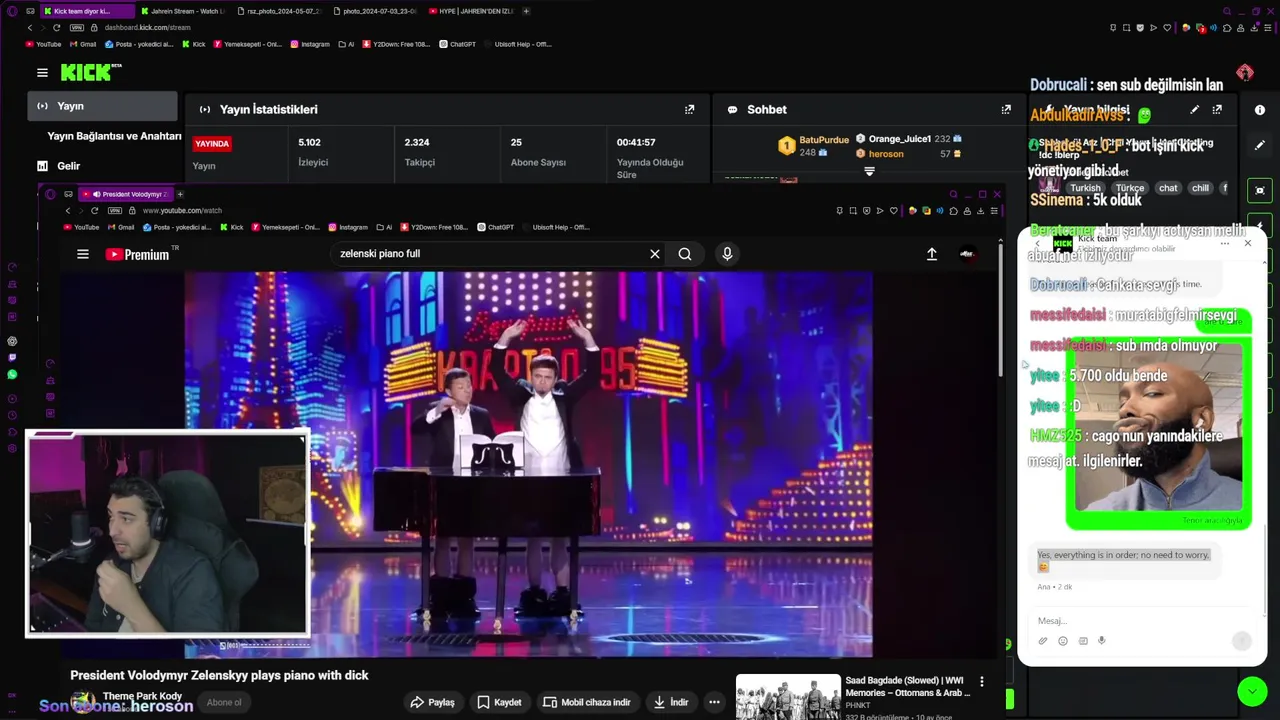This screenshot has height=720, width=1280.
Task: Pop out the Sohbet chat panel
Action: tap(1006, 110)
